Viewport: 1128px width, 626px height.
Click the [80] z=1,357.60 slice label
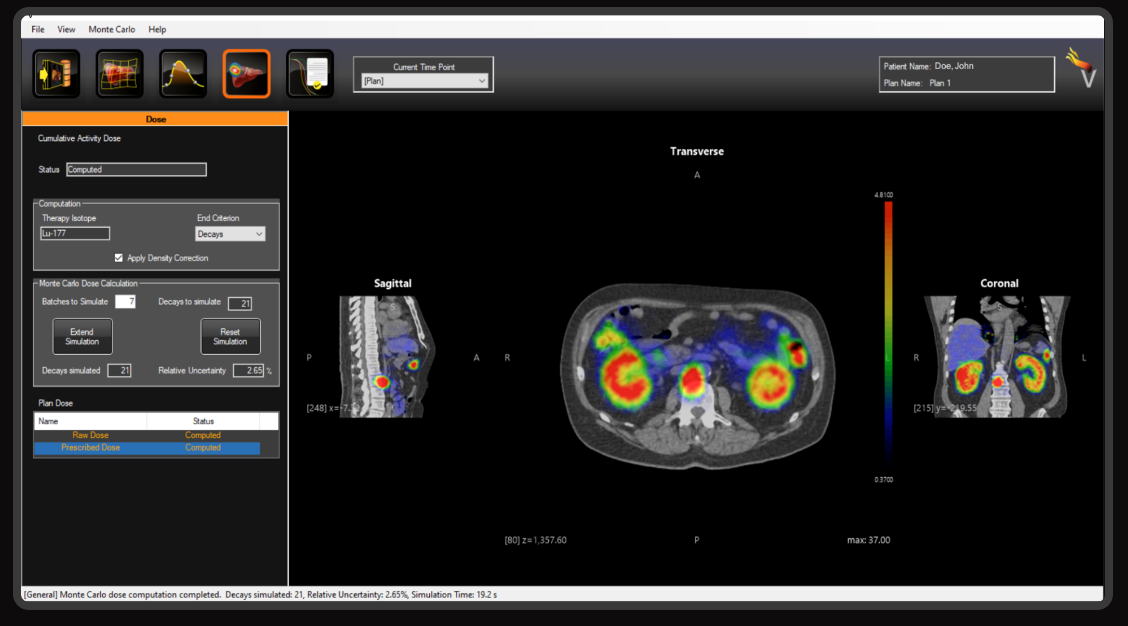click(x=535, y=540)
